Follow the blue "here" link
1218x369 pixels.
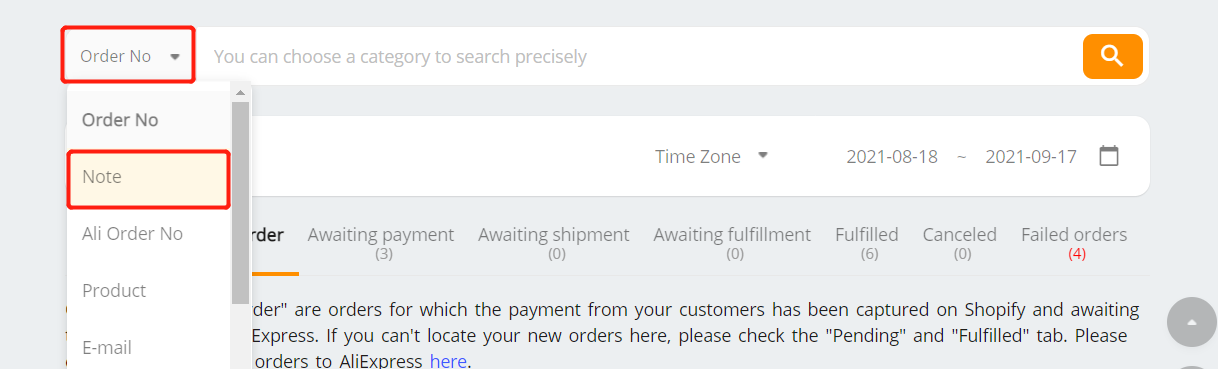(x=448, y=360)
